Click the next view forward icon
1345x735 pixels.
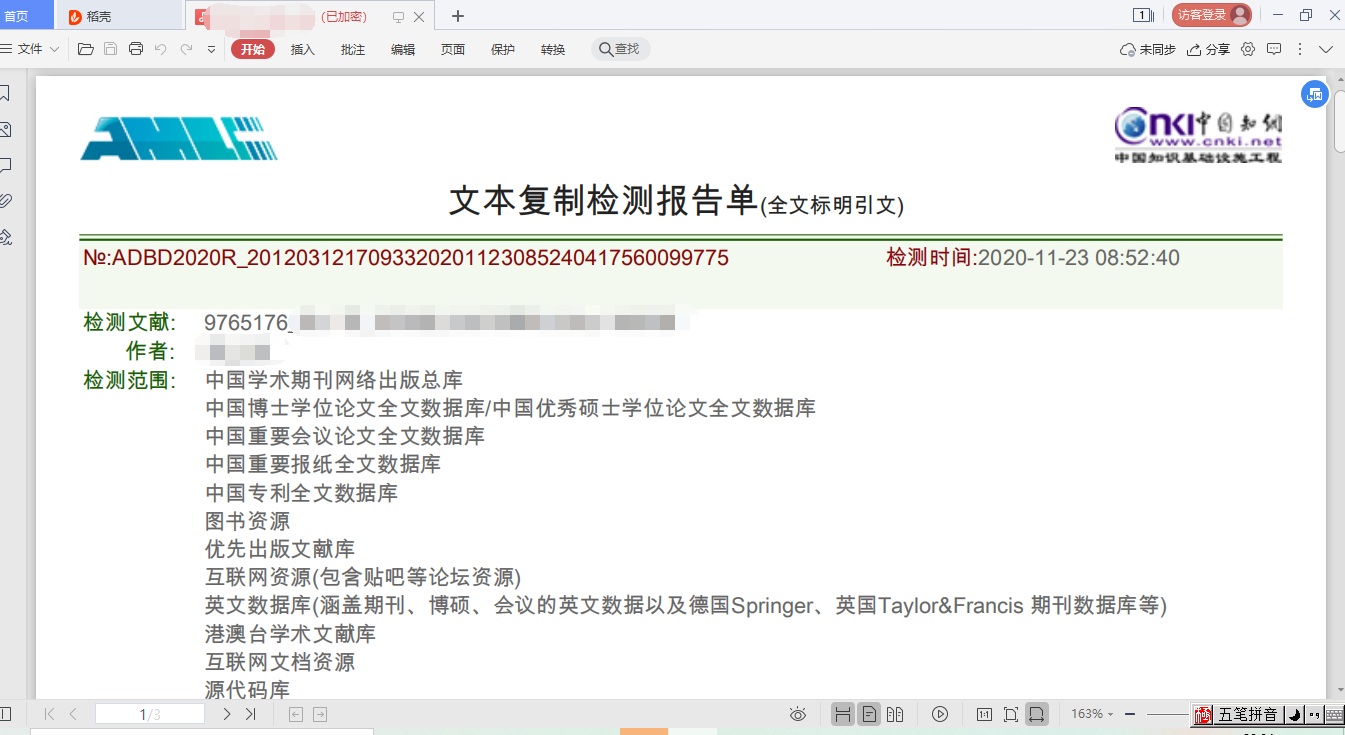click(320, 714)
